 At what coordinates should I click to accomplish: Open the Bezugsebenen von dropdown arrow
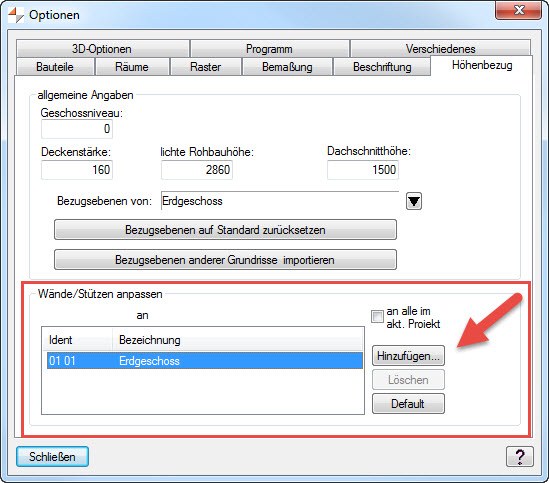click(414, 201)
